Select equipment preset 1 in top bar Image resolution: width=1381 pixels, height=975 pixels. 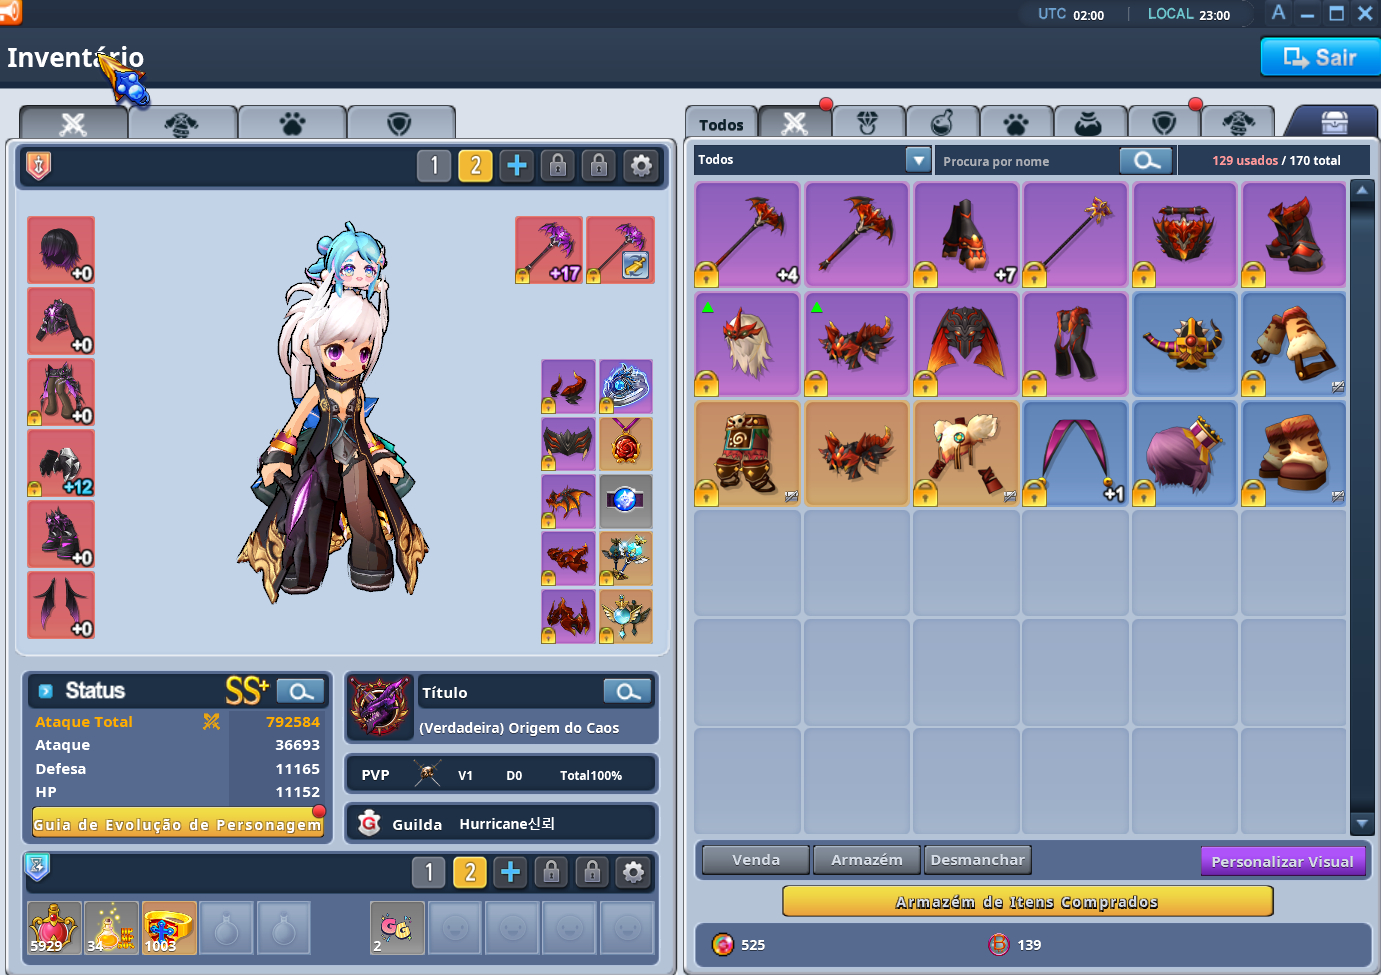pos(434,165)
